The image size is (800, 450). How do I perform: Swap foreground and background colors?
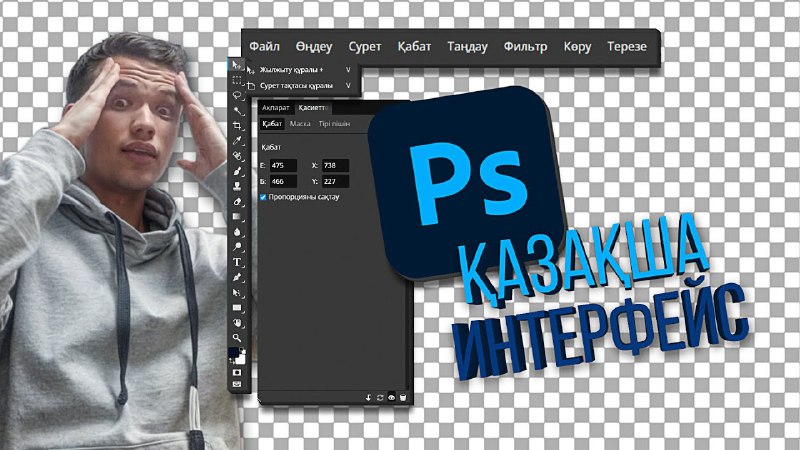pyautogui.click(x=232, y=361)
